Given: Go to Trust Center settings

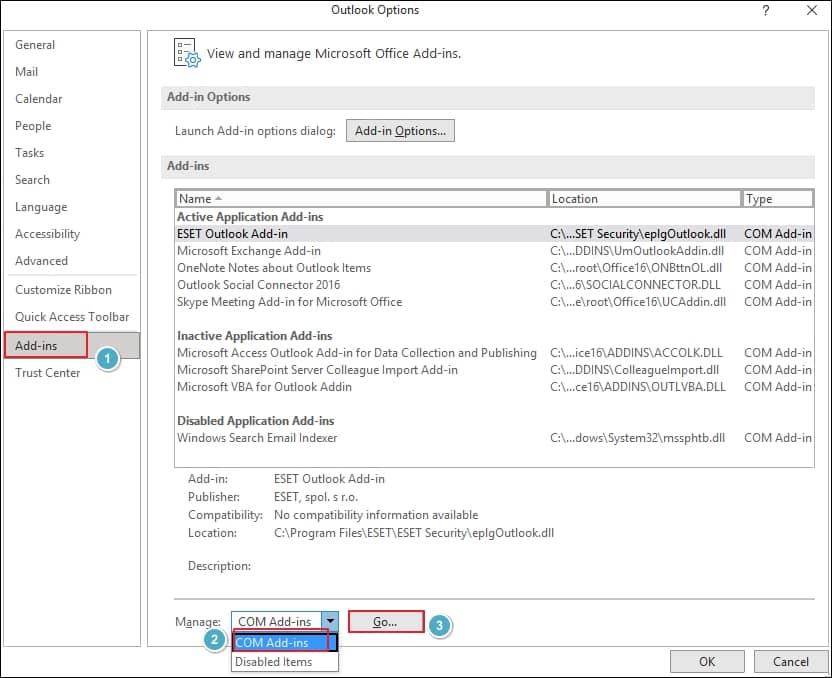Looking at the screenshot, I should [x=47, y=373].
